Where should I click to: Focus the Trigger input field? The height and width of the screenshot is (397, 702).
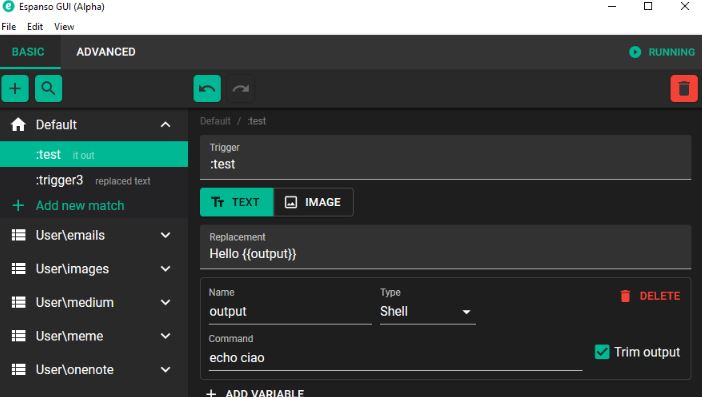[x=445, y=158]
